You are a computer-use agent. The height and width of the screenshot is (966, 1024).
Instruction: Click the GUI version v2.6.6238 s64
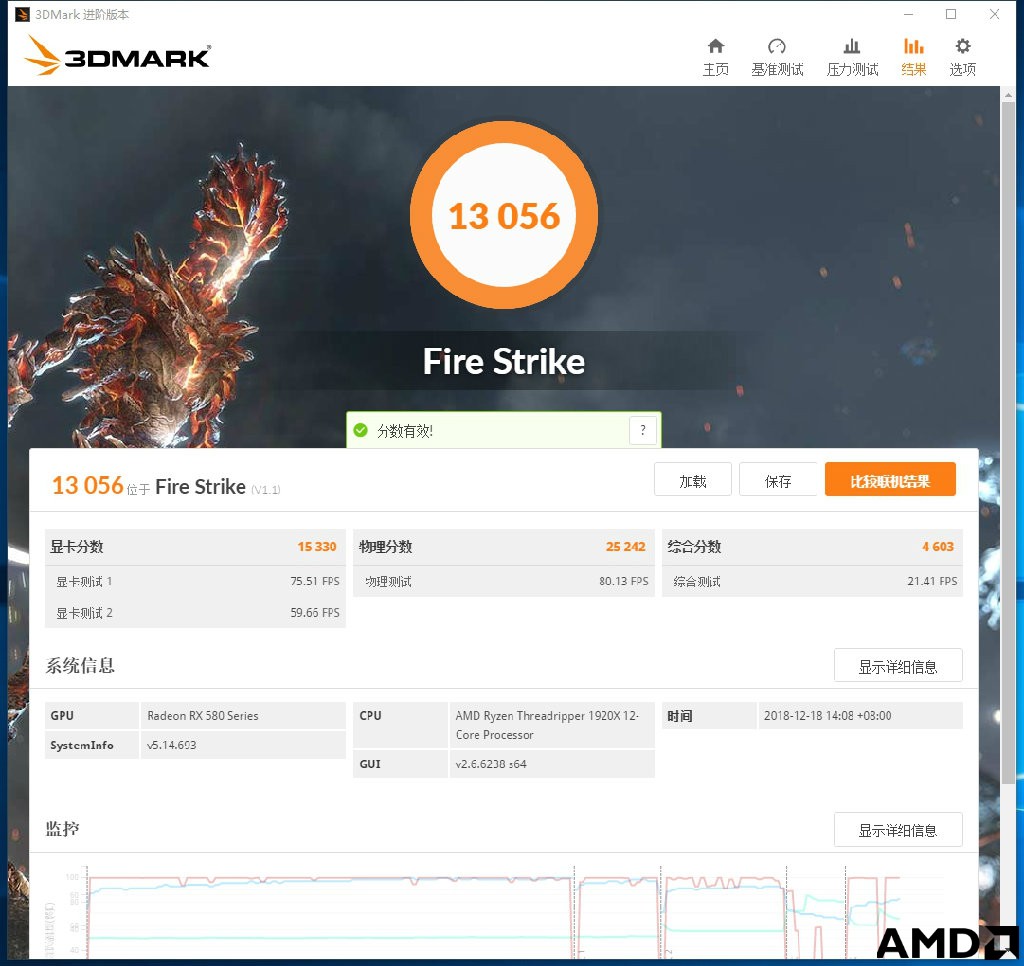pyautogui.click(x=491, y=764)
